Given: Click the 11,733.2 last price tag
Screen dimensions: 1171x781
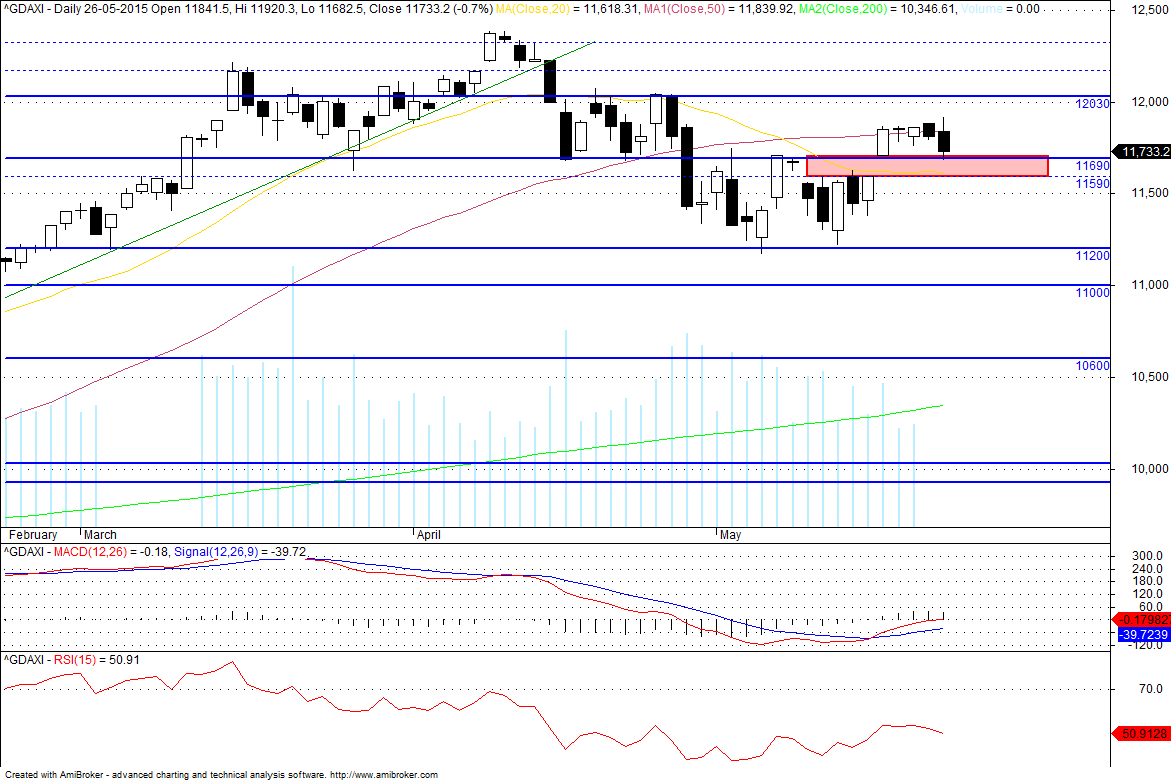Looking at the screenshot, I should [1142, 152].
